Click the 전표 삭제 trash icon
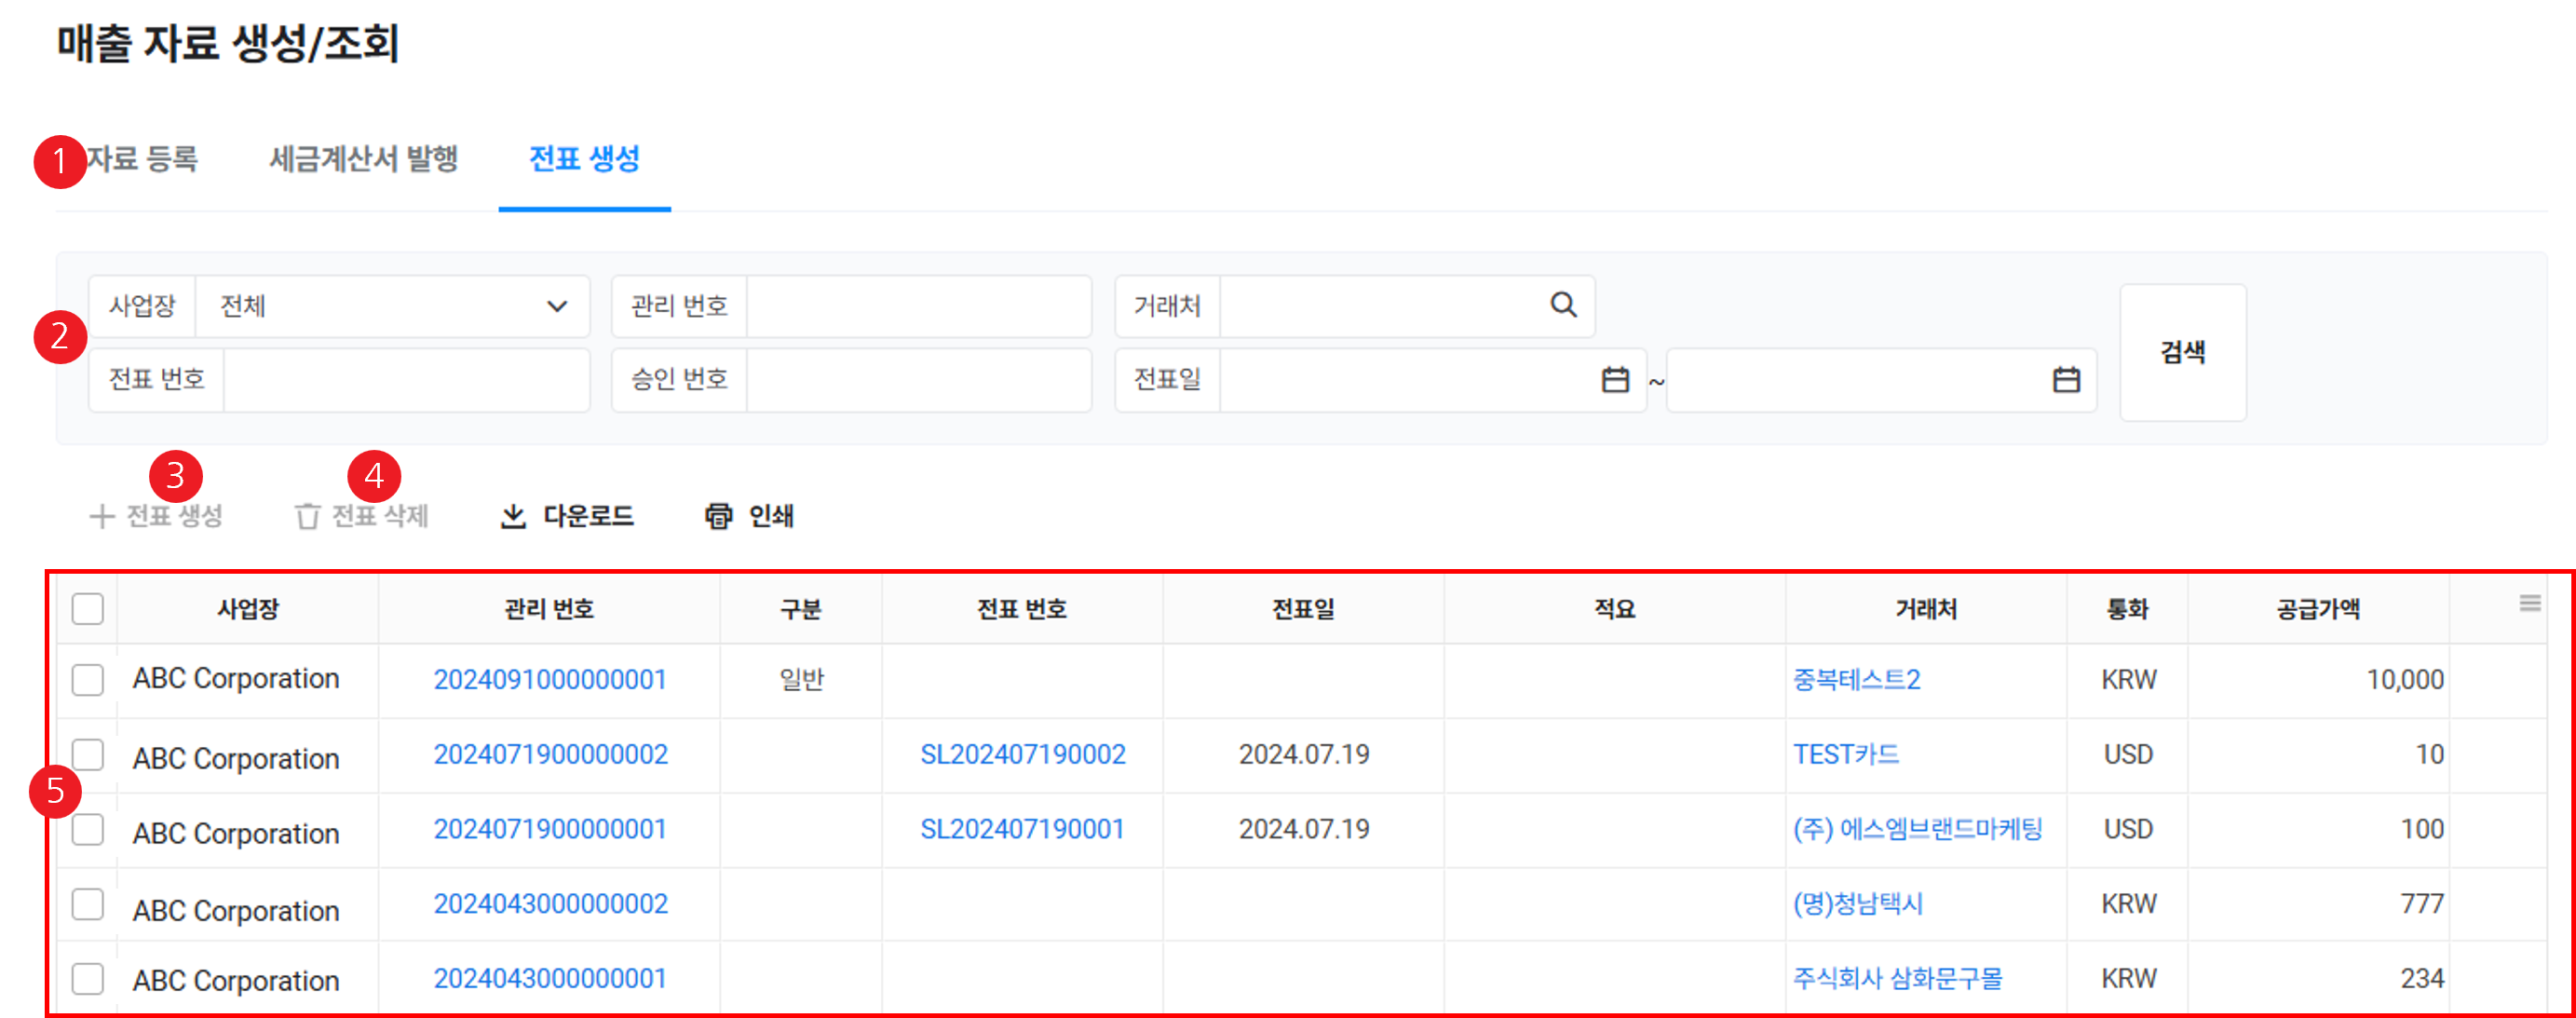The width and height of the screenshot is (2576, 1018). [307, 516]
